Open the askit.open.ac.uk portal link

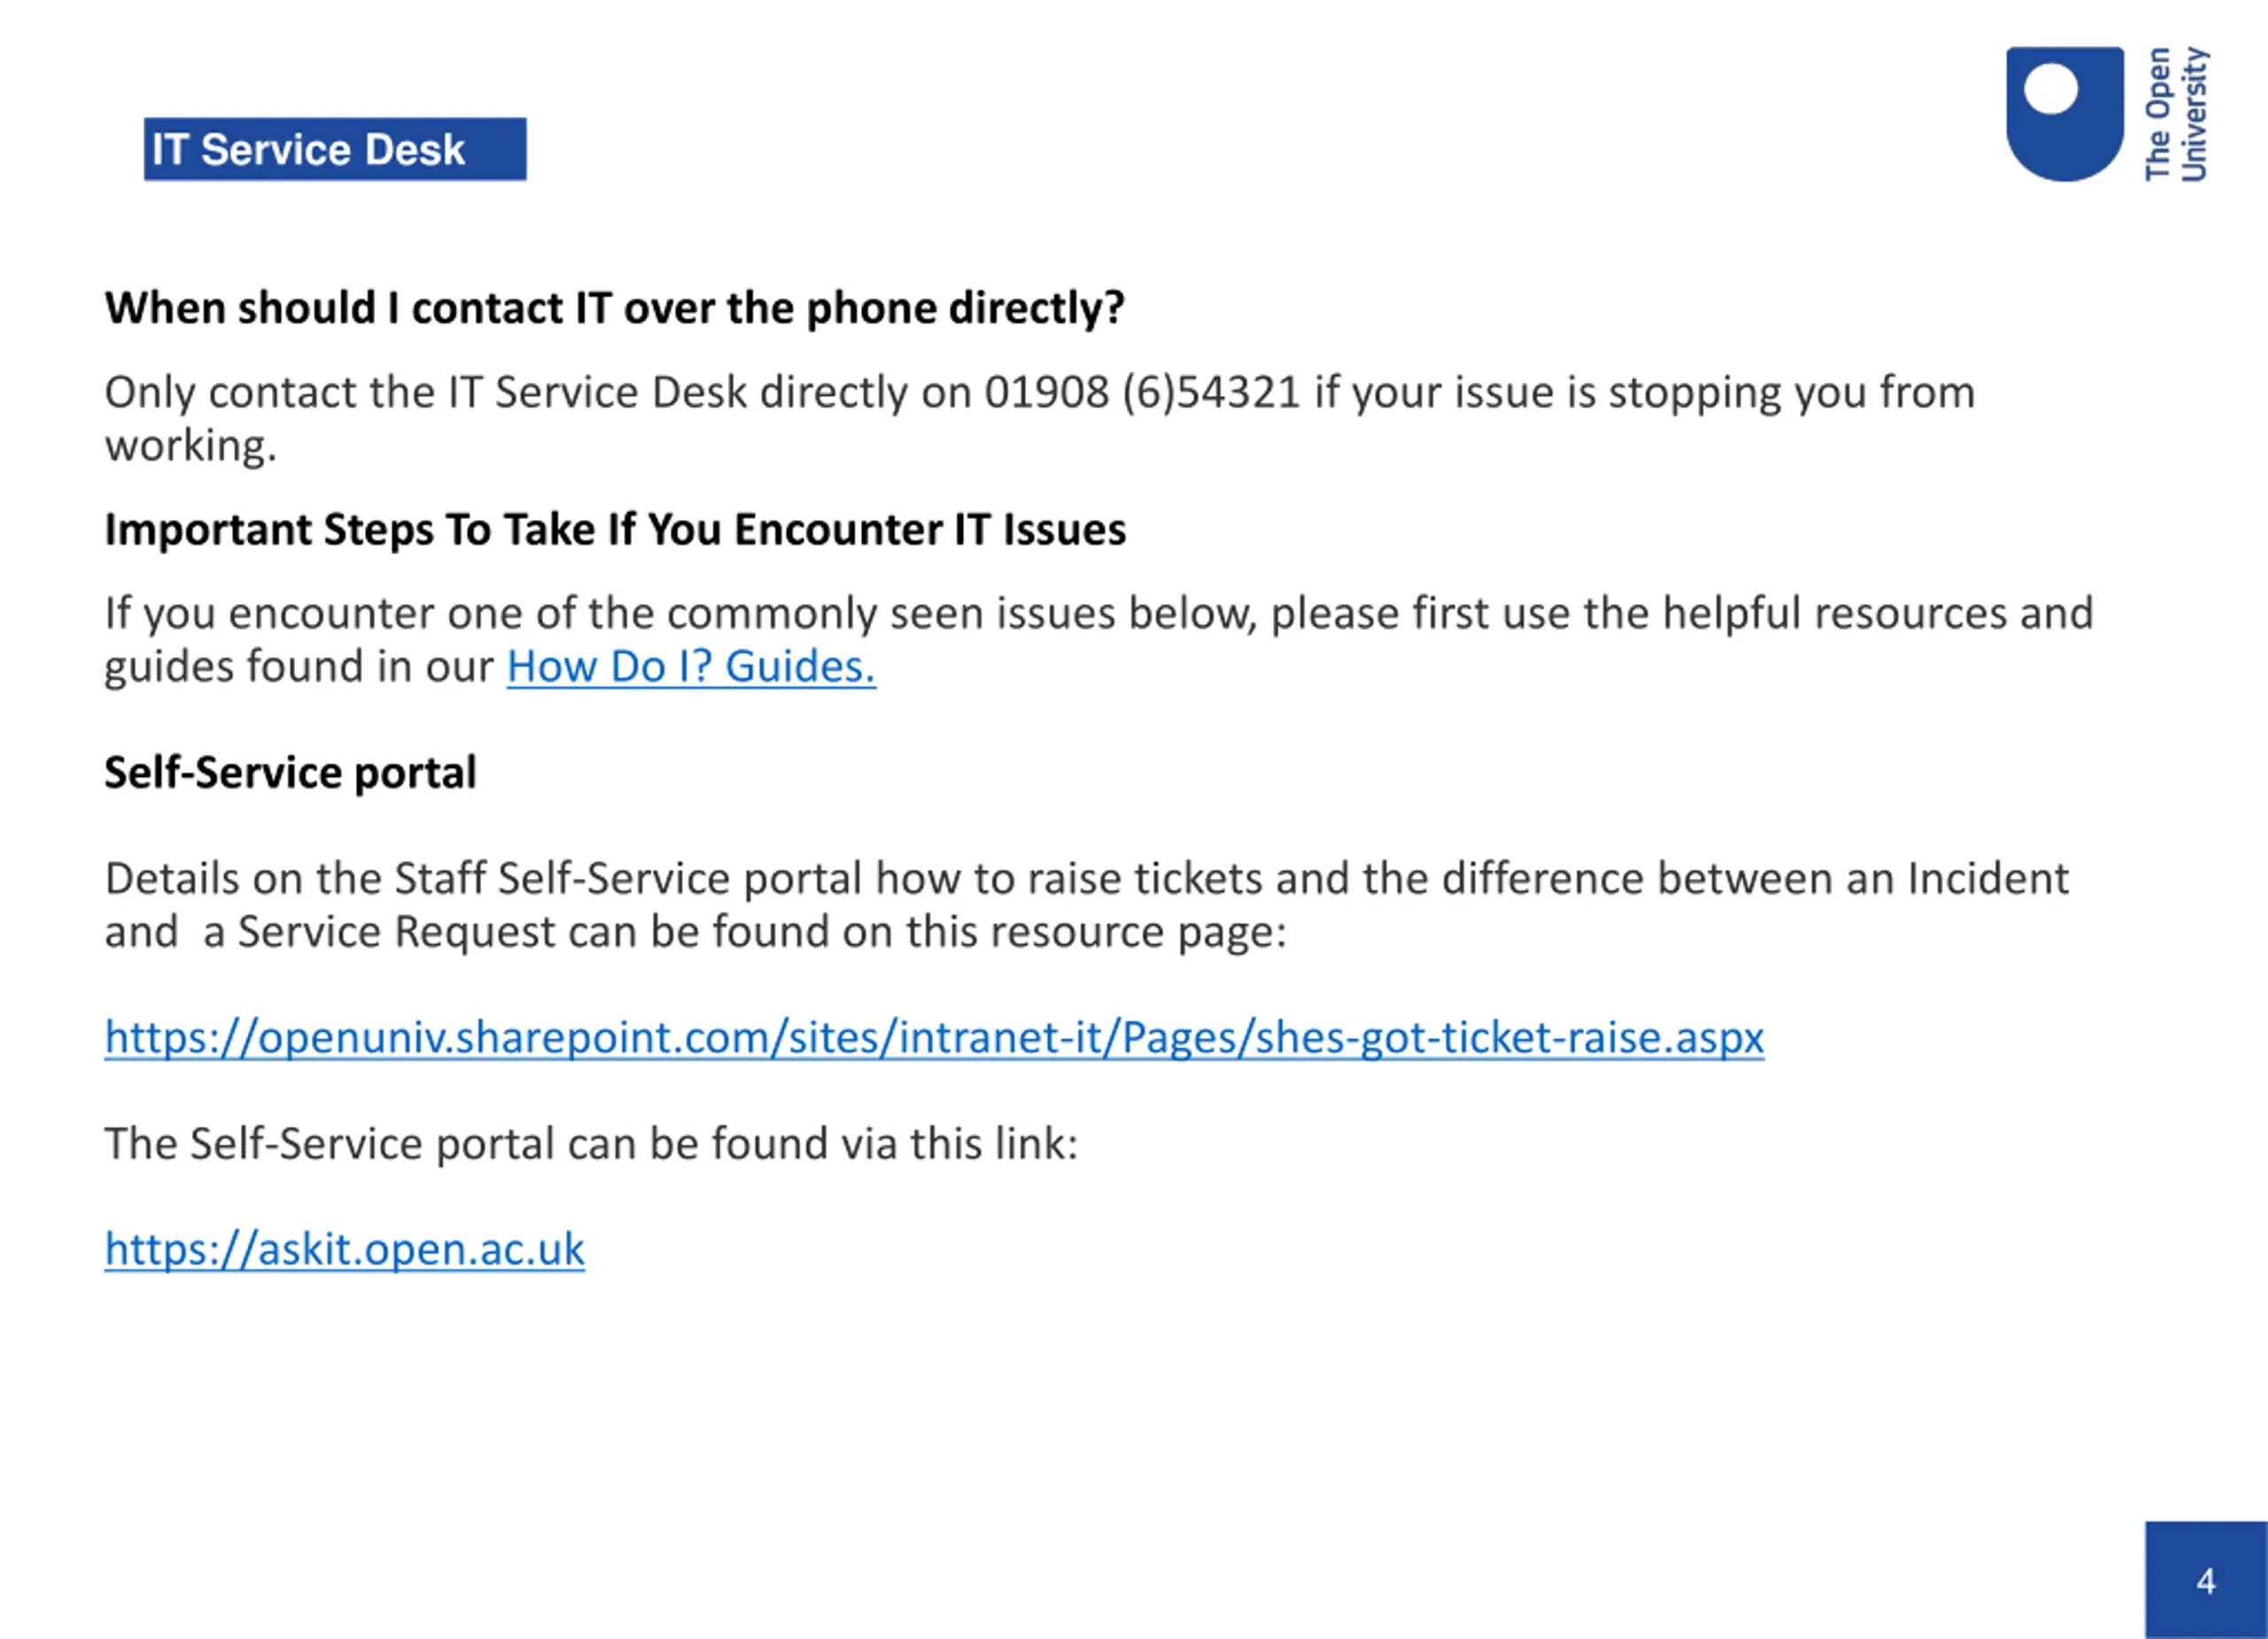click(344, 1250)
